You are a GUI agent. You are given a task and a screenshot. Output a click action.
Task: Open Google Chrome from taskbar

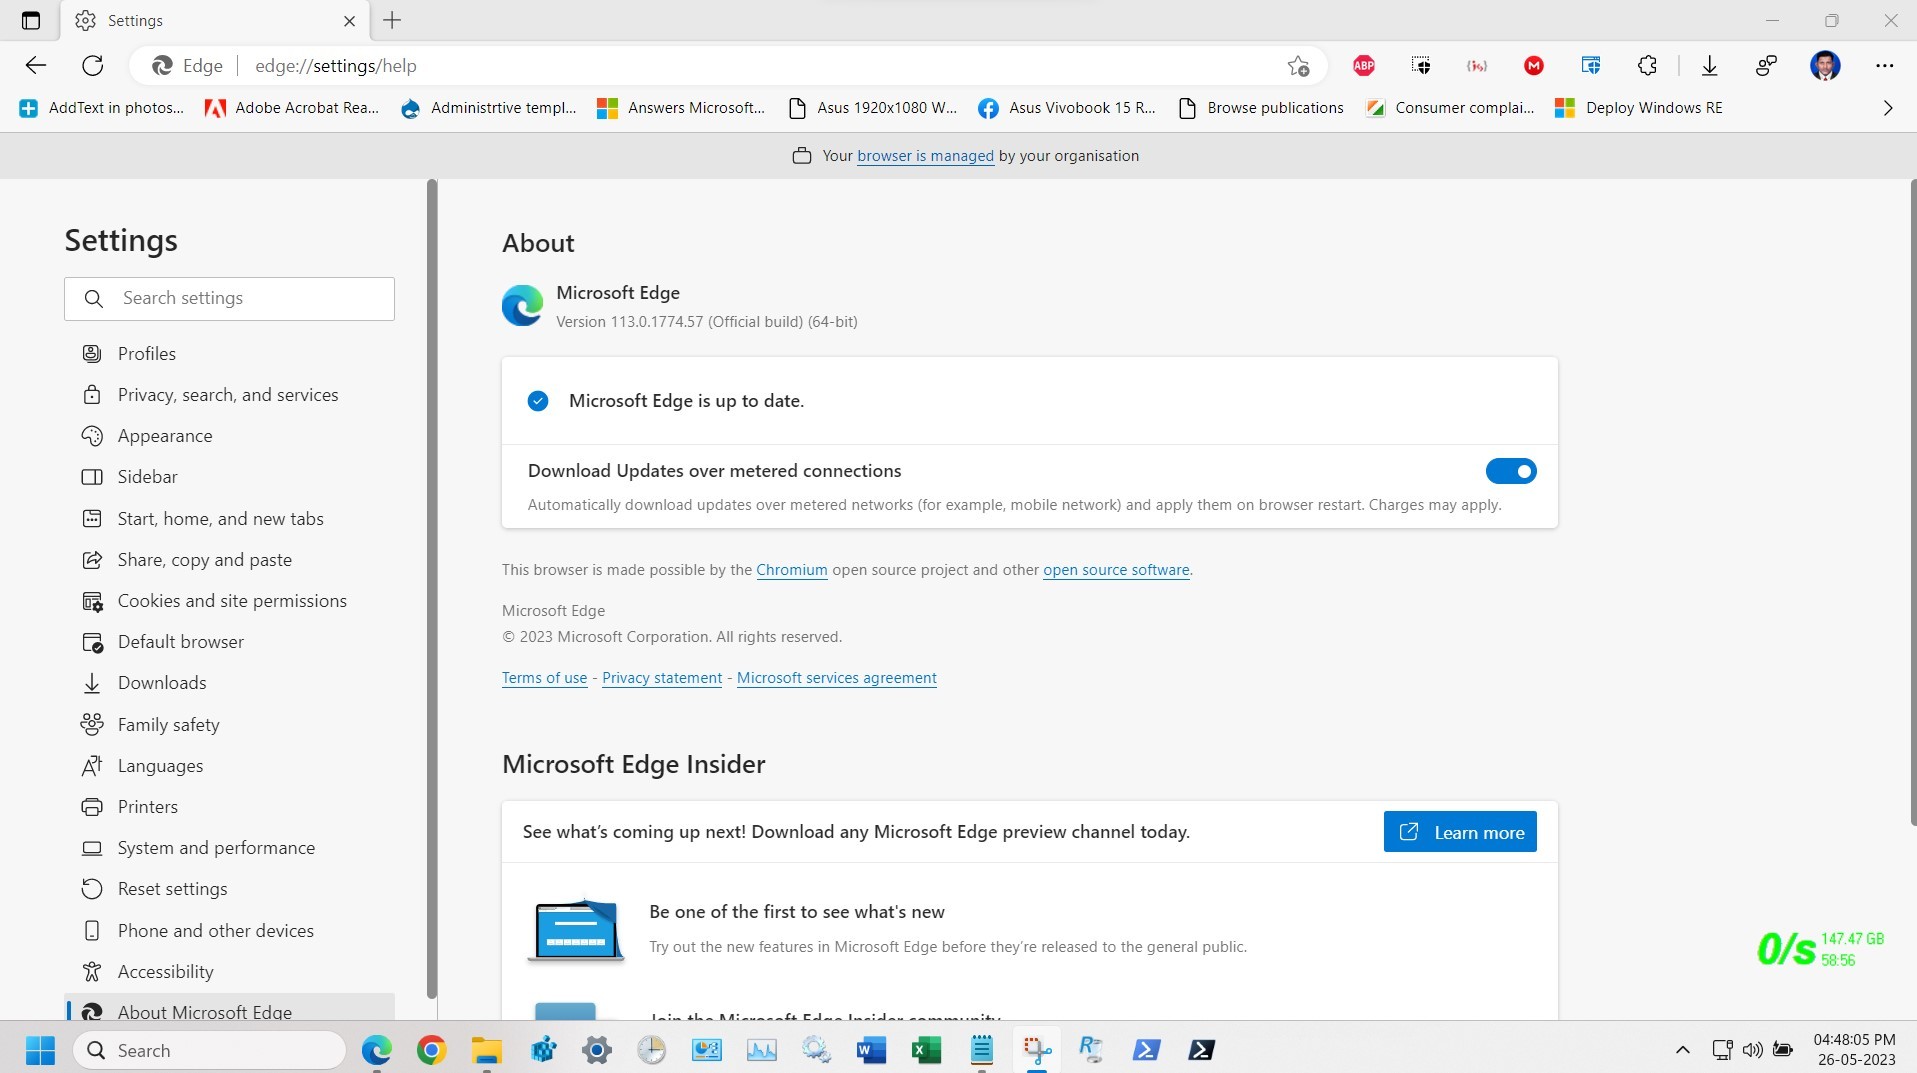click(x=431, y=1050)
